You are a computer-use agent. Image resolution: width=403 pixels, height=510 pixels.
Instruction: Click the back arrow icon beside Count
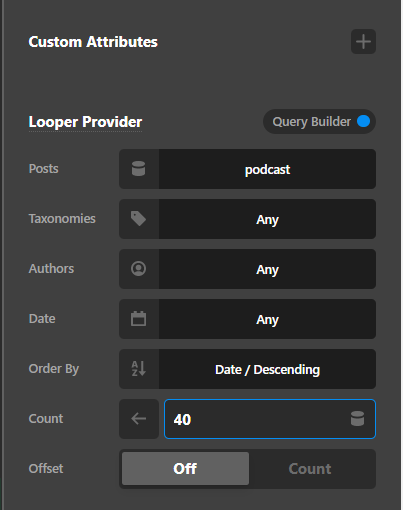(139, 419)
